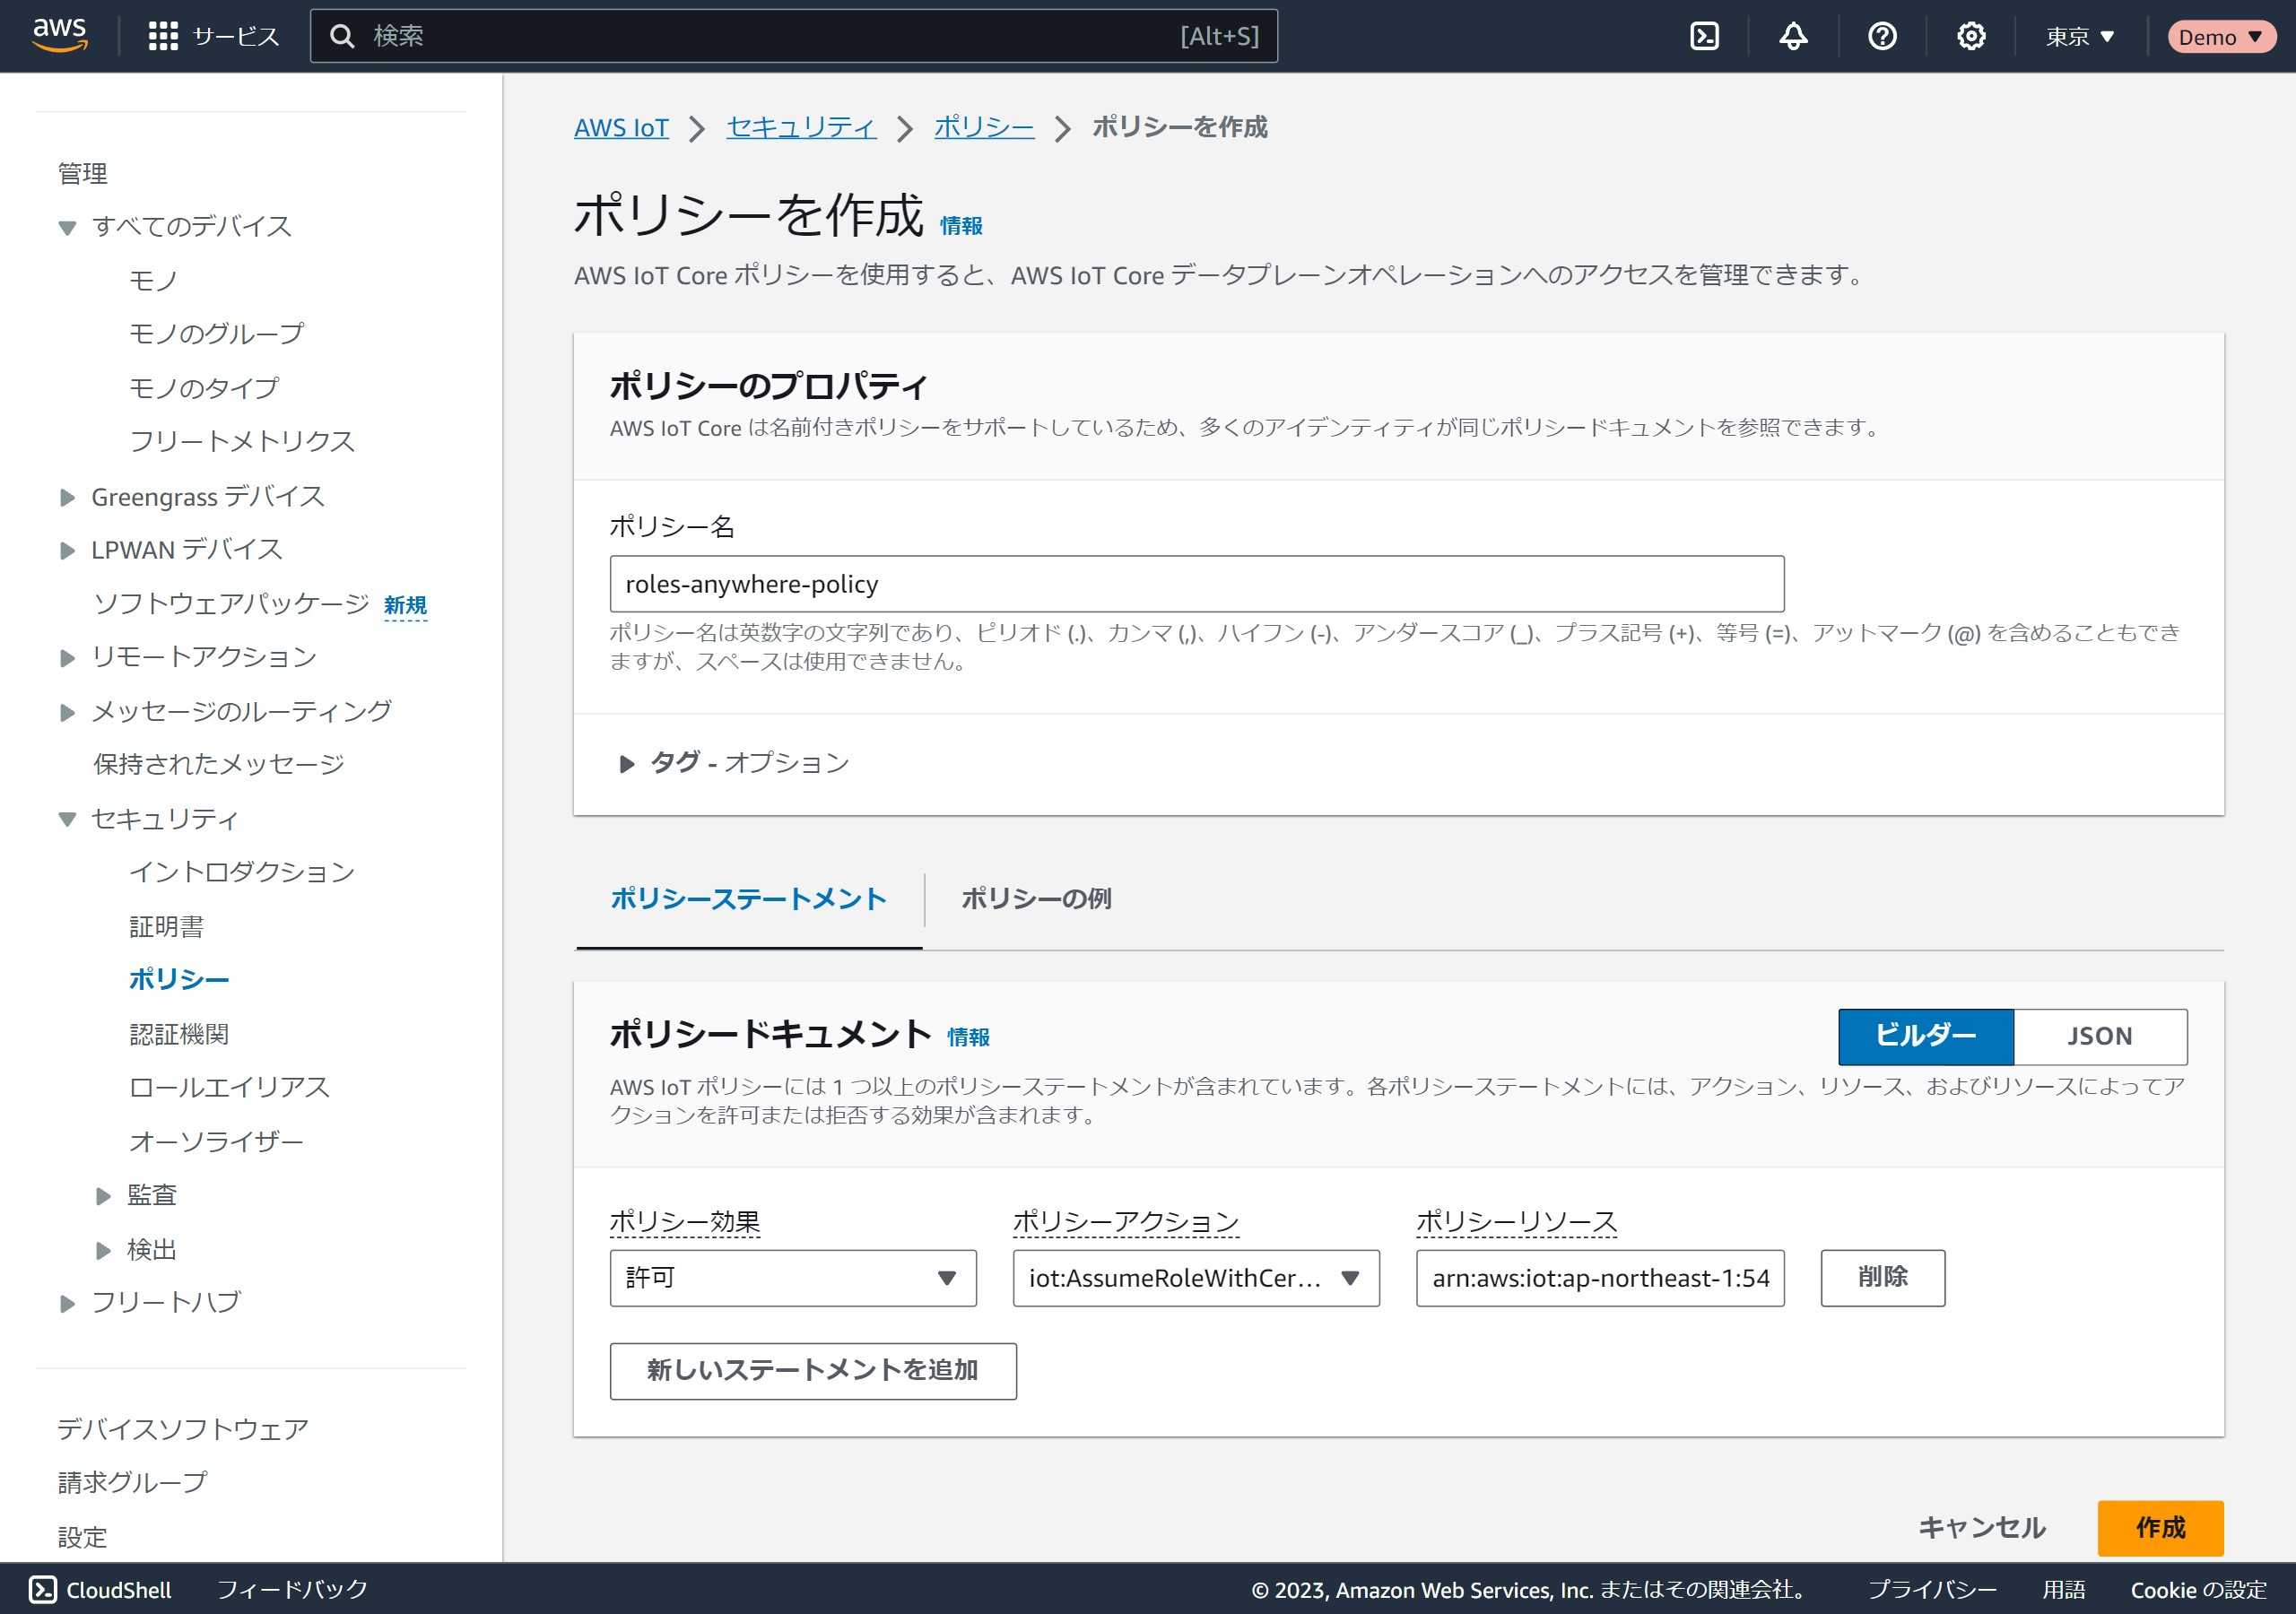Open the services grid menu icon
The width and height of the screenshot is (2296, 1614).
(163, 36)
